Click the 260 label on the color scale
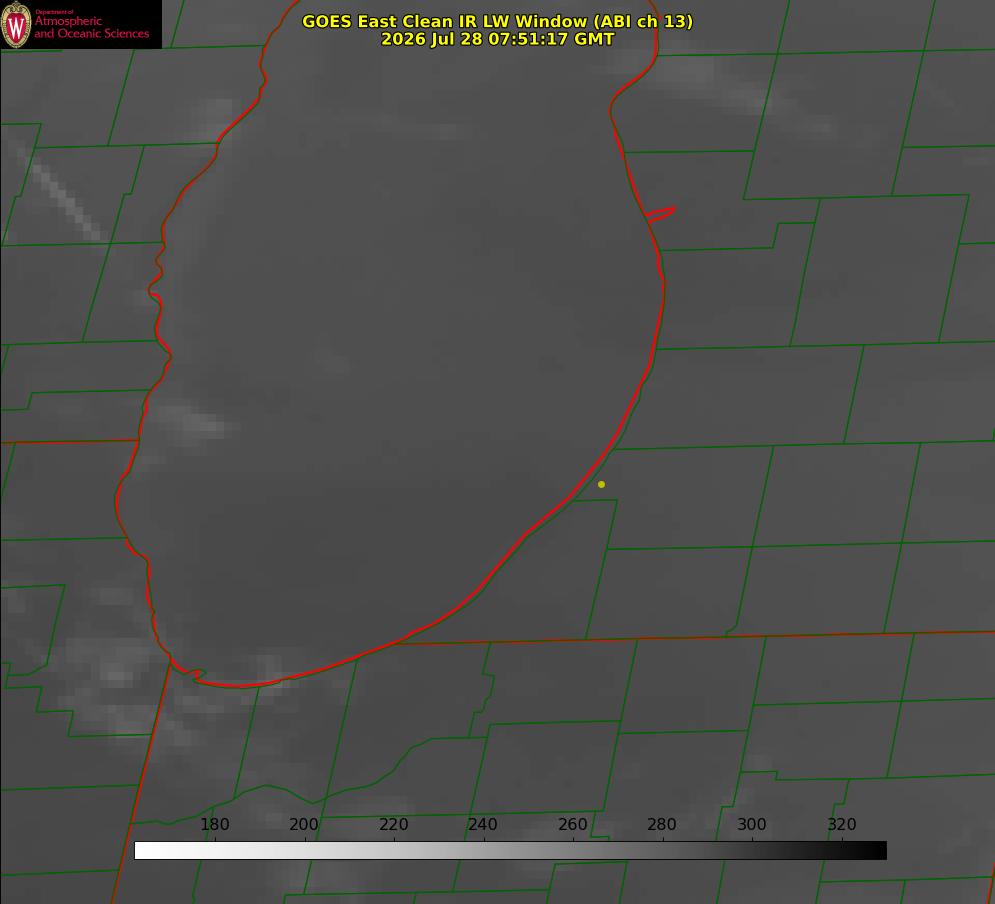The width and height of the screenshot is (995, 904). (572, 824)
